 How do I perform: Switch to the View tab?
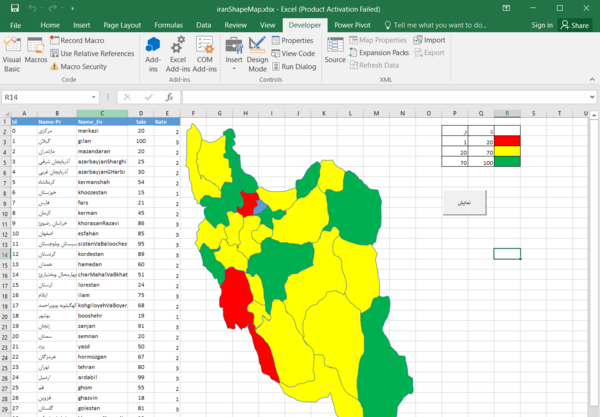point(267,25)
